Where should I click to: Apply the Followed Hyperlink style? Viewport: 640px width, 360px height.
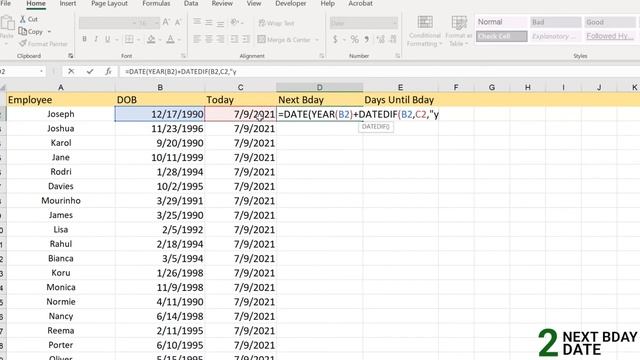(x=609, y=36)
